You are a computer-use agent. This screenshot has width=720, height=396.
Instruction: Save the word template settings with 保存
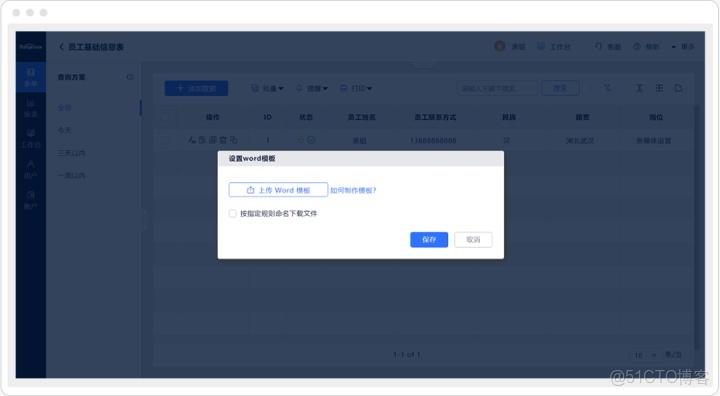[429, 239]
